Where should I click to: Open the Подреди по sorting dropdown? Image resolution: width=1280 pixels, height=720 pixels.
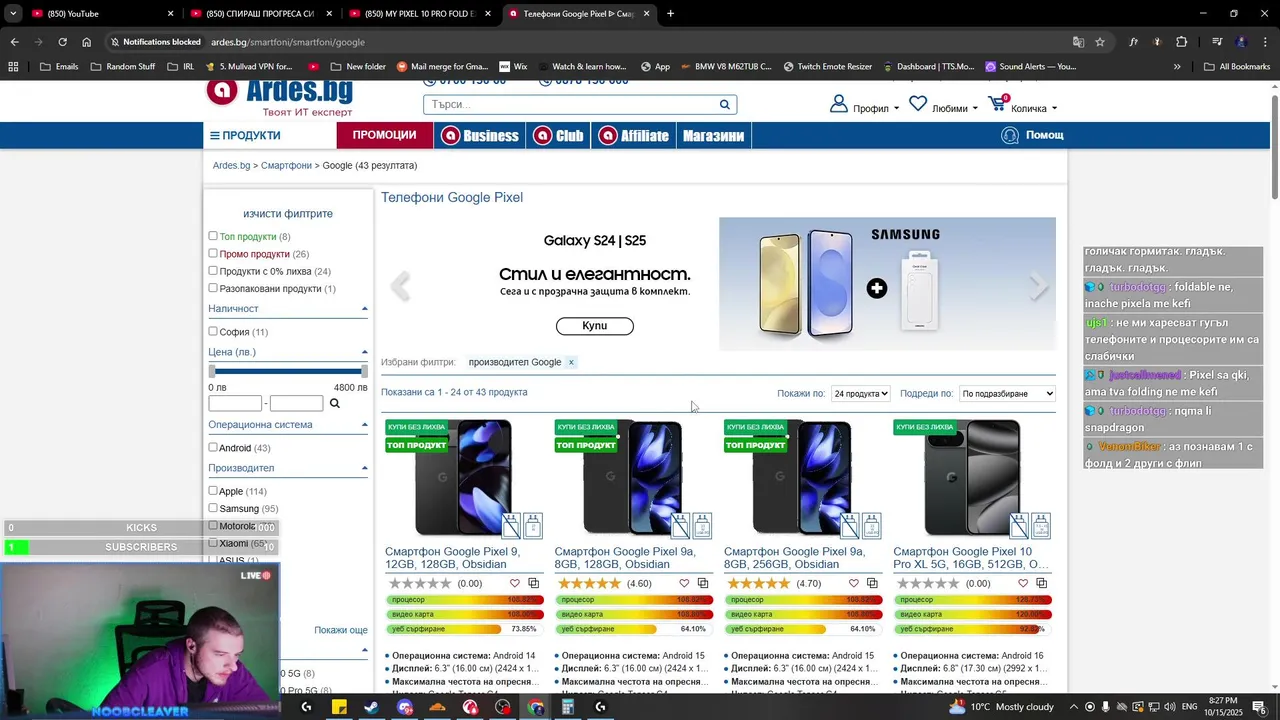tap(1007, 393)
